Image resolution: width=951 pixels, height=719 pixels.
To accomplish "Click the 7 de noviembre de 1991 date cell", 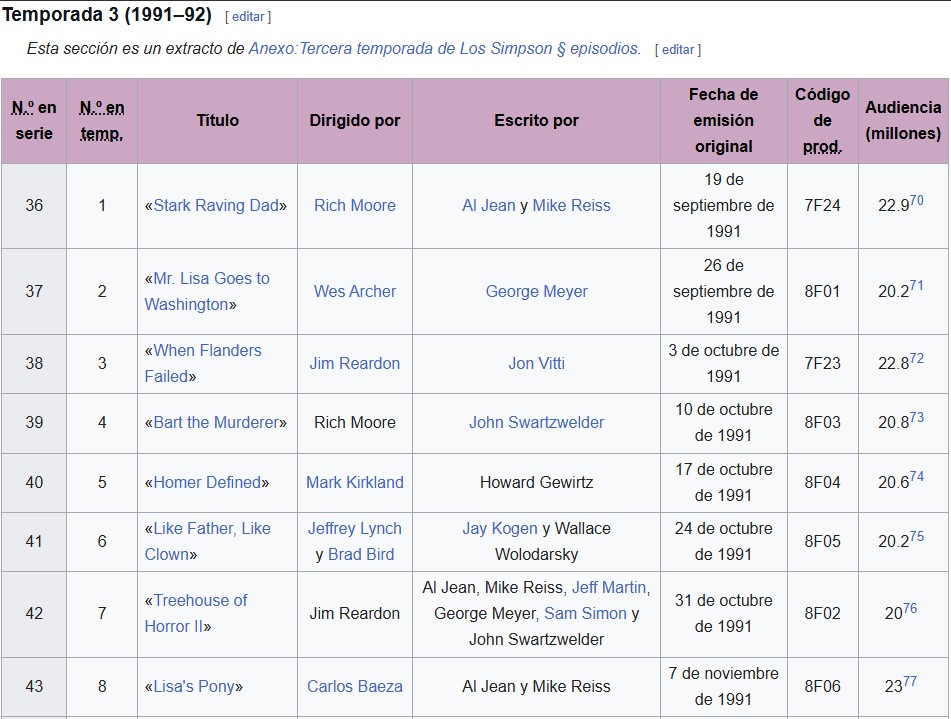I will point(724,686).
